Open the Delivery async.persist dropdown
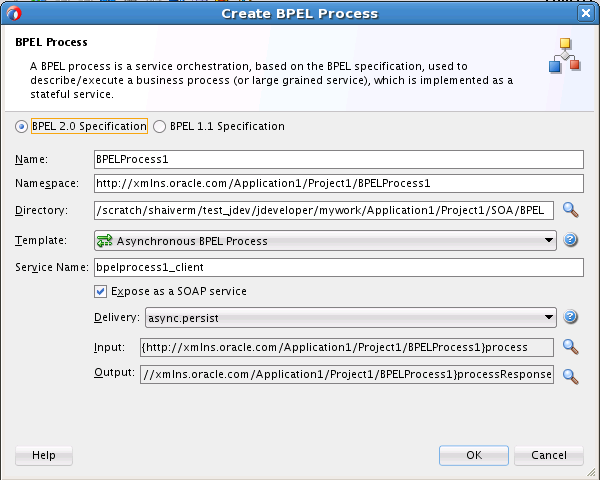Image resolution: width=601 pixels, height=480 pixels. point(351,317)
